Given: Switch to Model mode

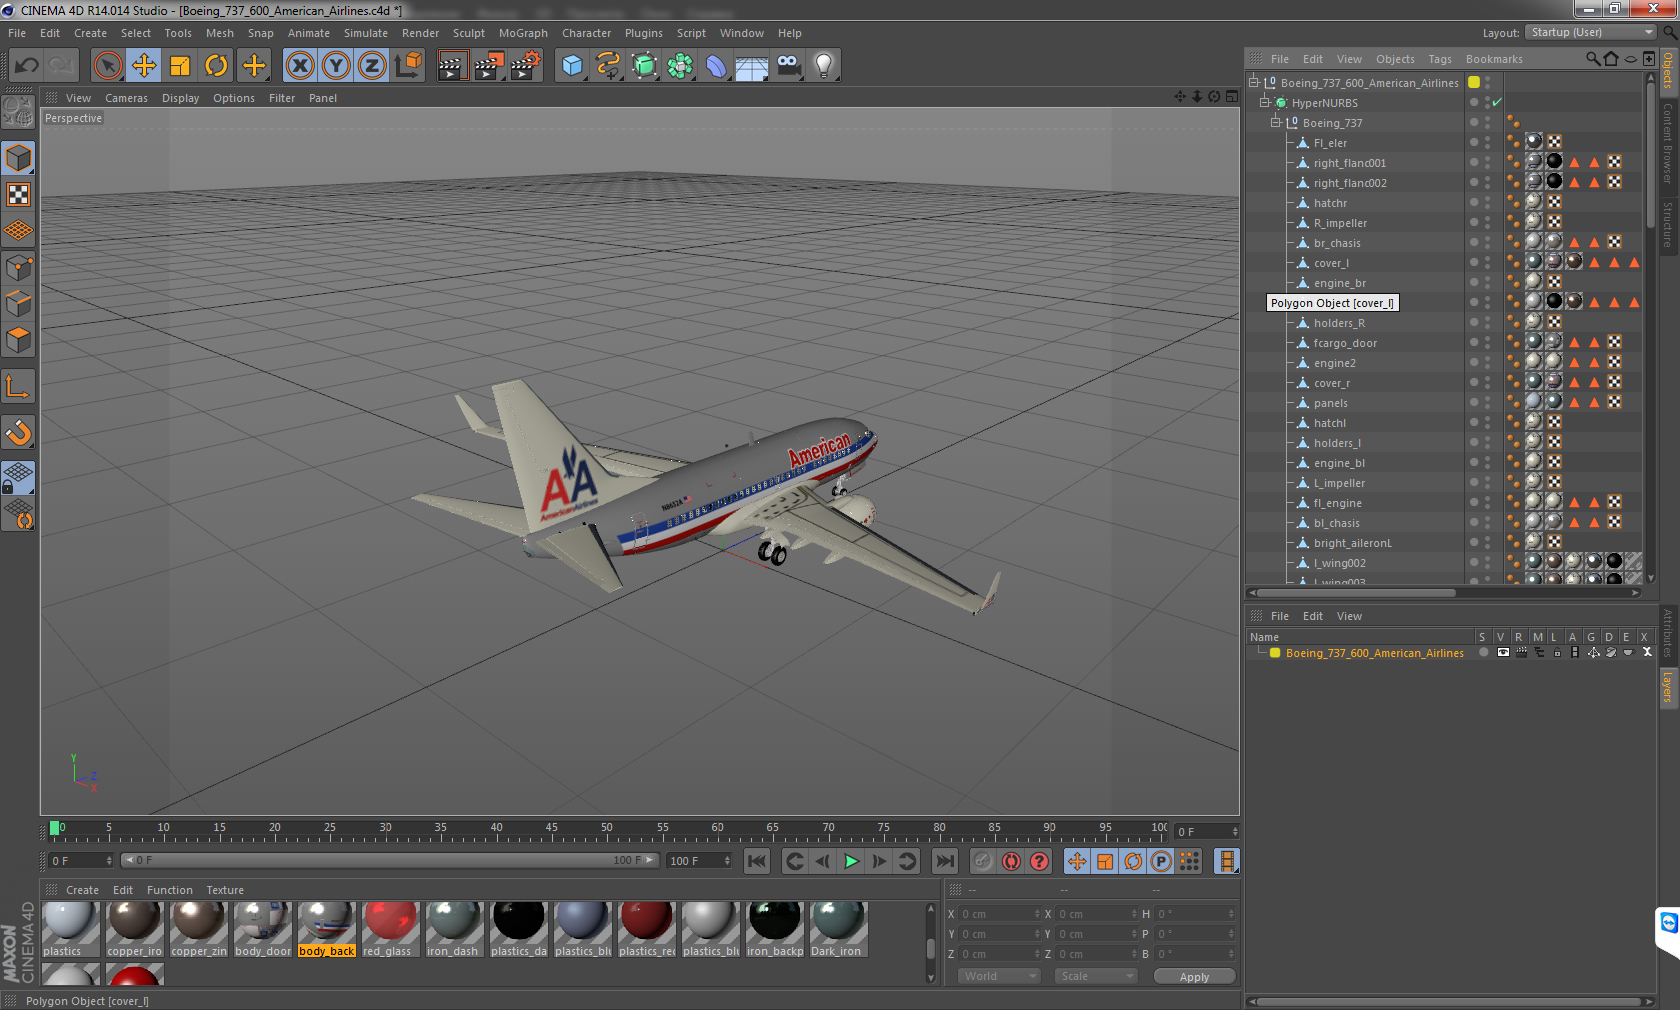Looking at the screenshot, I should pos(19,159).
